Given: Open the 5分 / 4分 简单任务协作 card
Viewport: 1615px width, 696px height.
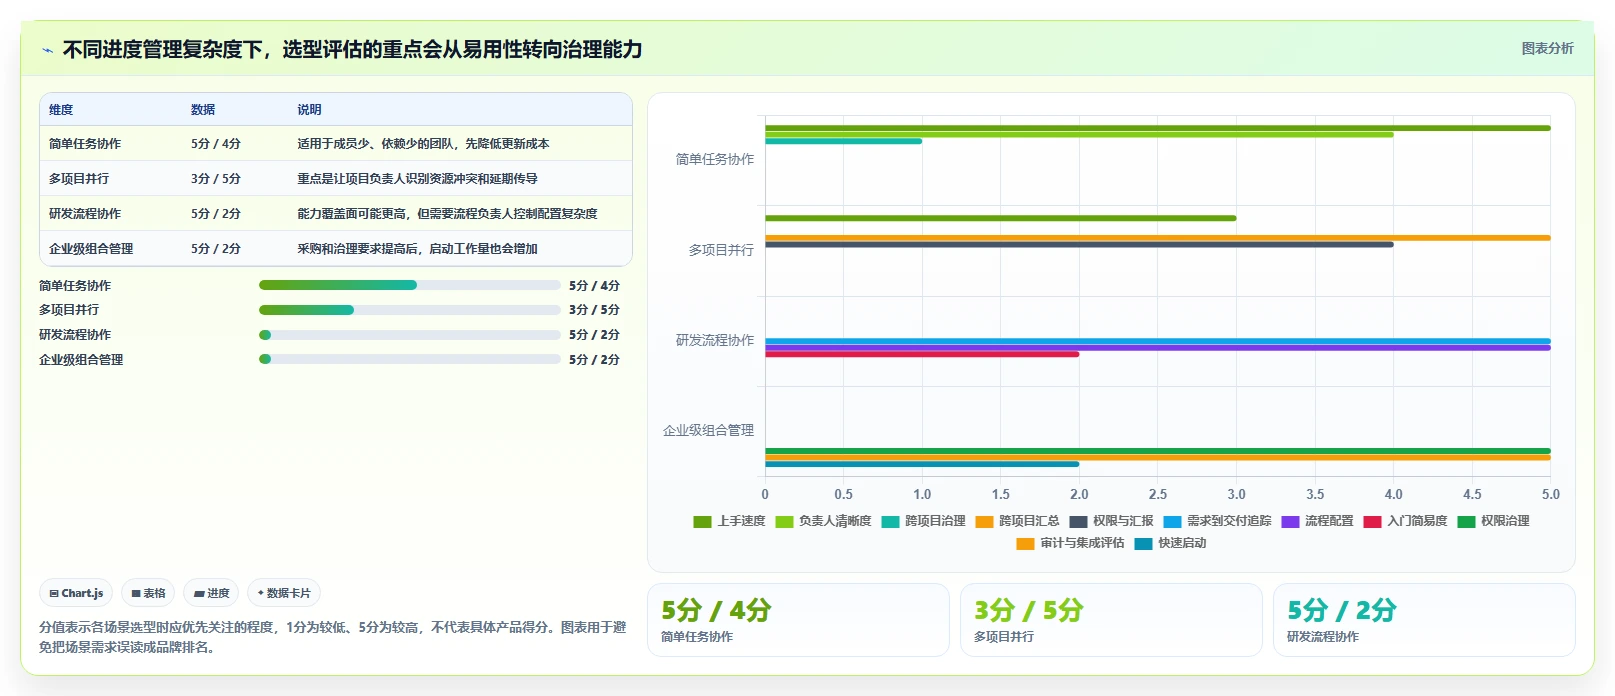Looking at the screenshot, I should (x=798, y=620).
